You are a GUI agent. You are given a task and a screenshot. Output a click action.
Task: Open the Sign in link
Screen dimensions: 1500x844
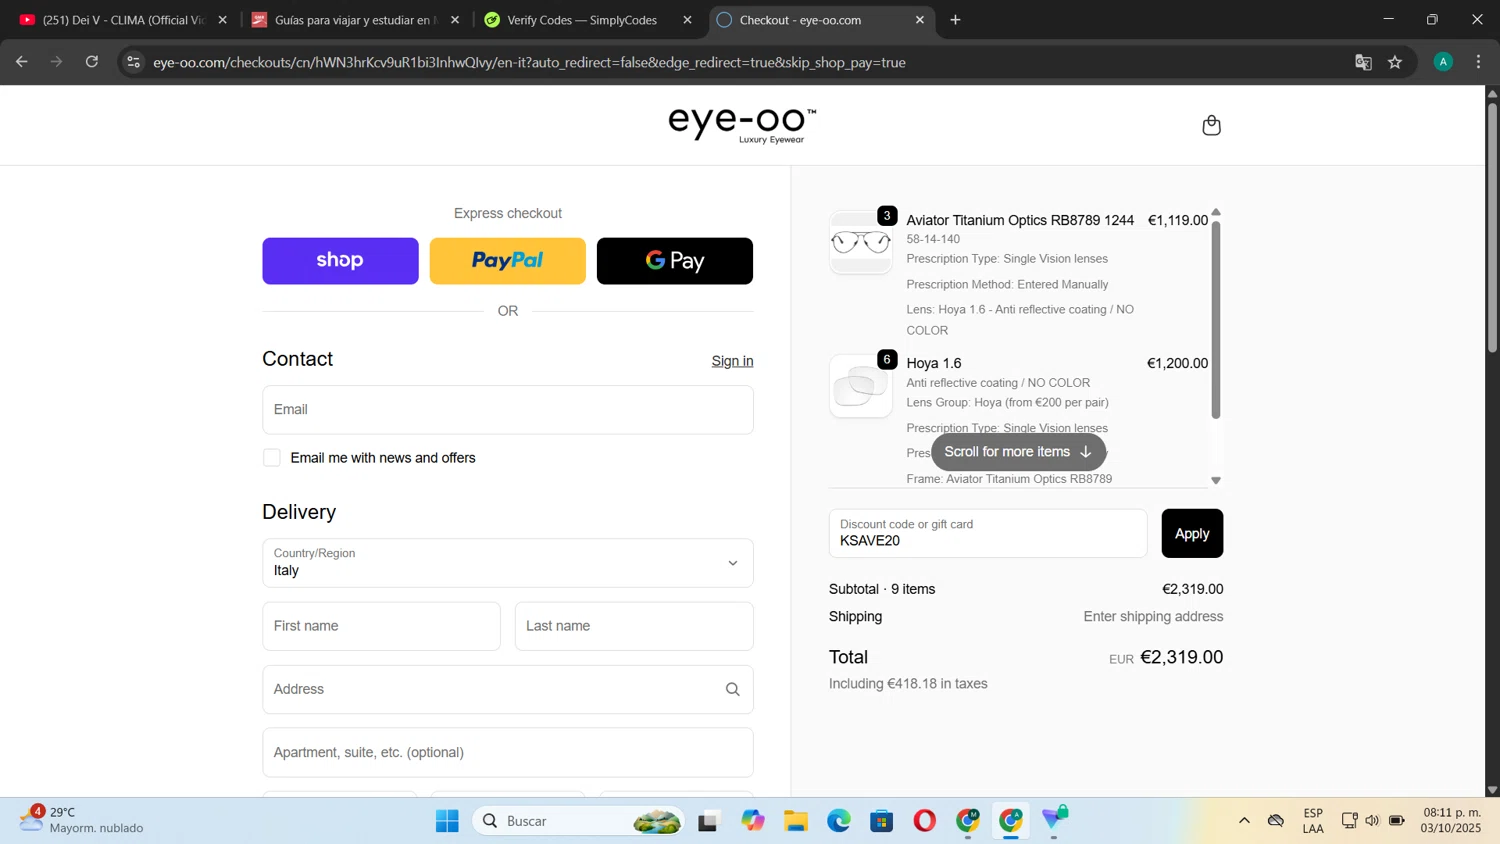[x=732, y=361]
